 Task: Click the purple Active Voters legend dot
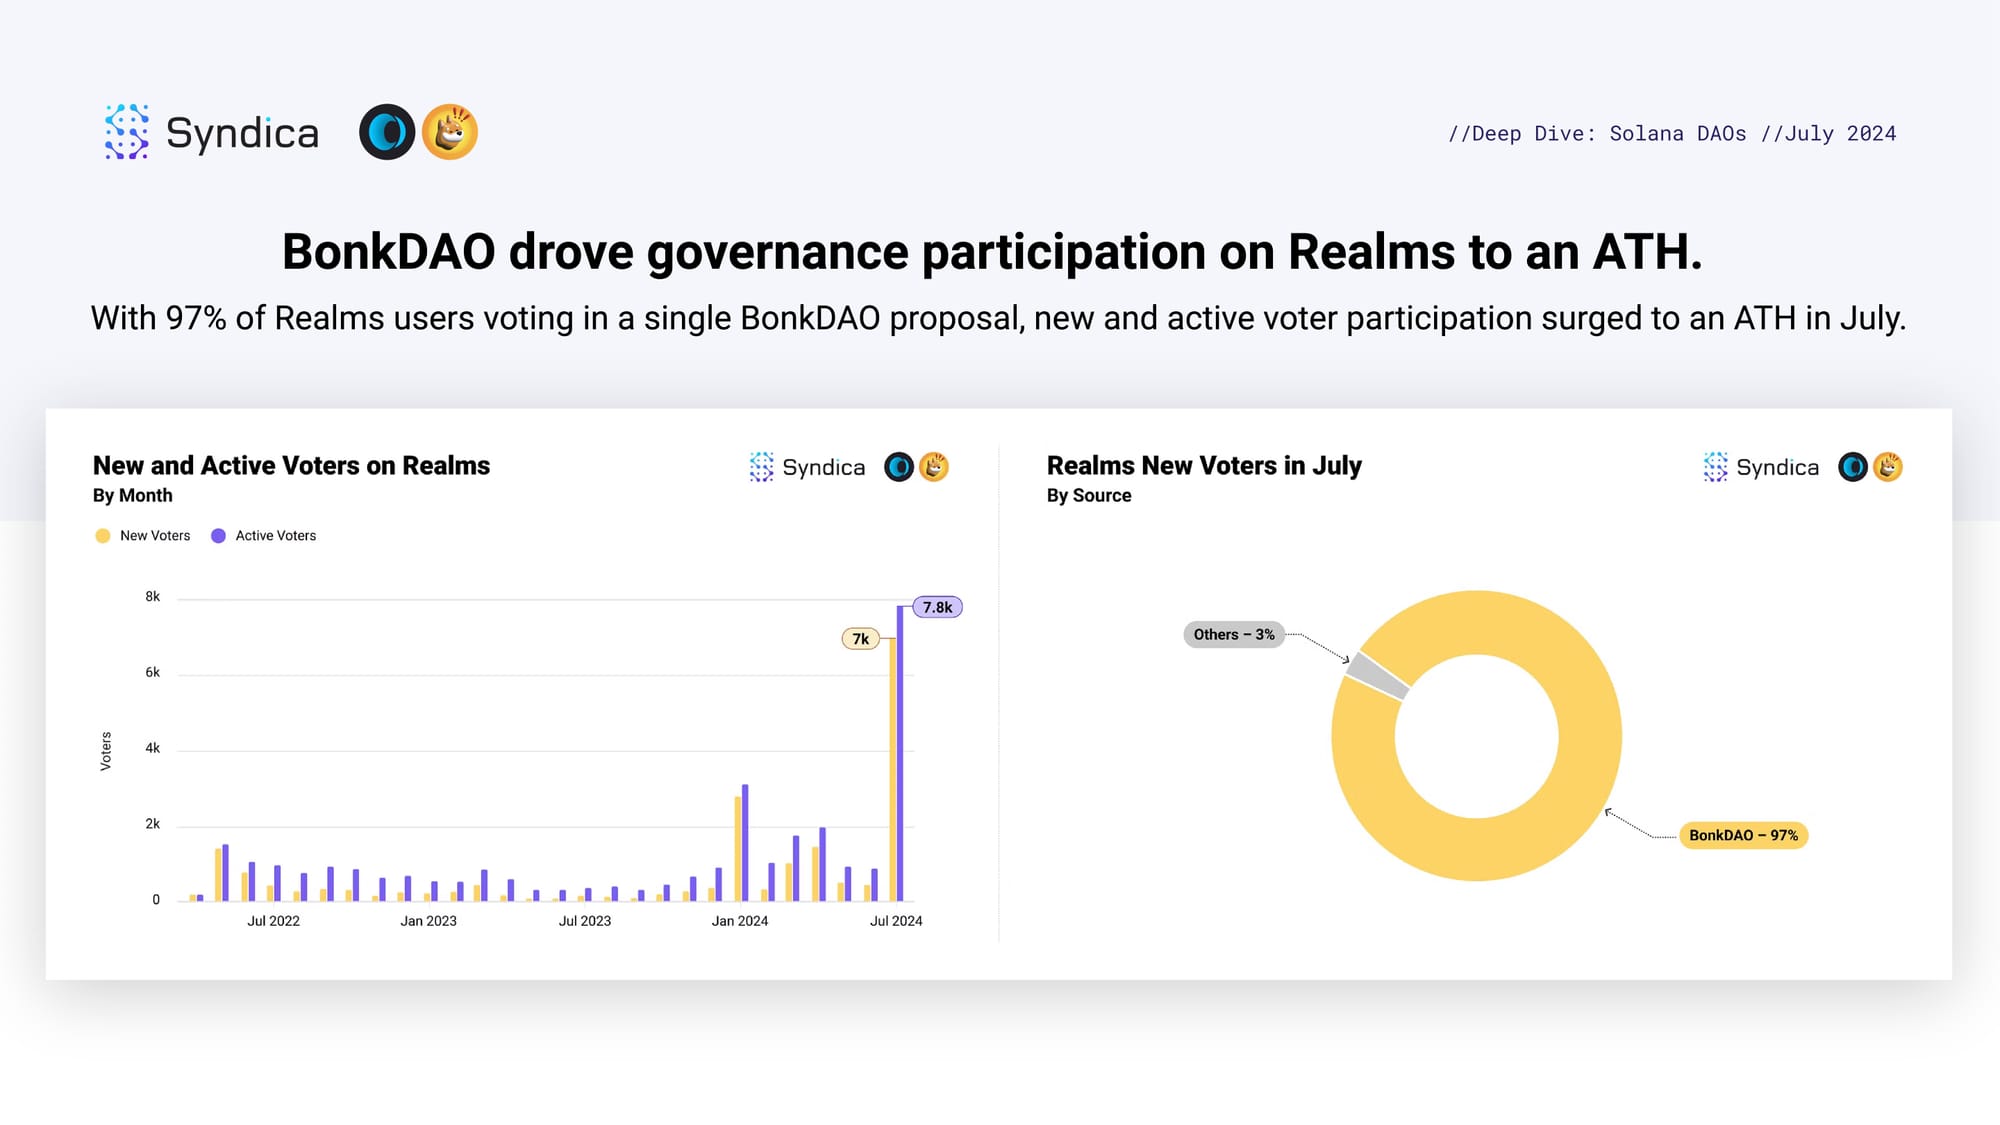218,536
